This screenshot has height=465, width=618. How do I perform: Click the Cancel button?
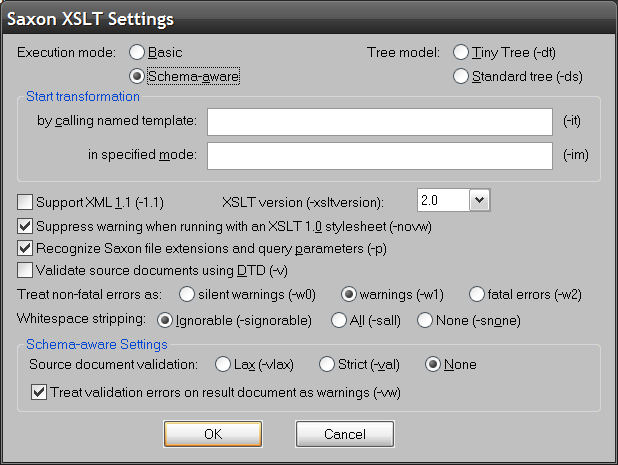tap(345, 434)
